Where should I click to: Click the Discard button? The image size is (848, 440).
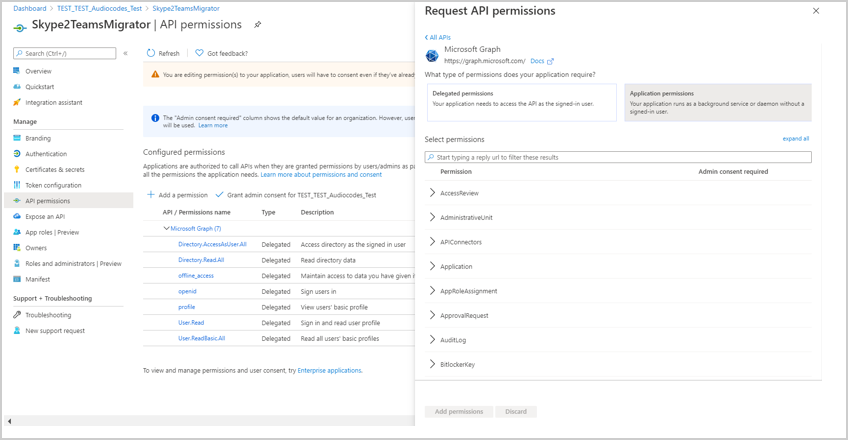click(x=516, y=411)
